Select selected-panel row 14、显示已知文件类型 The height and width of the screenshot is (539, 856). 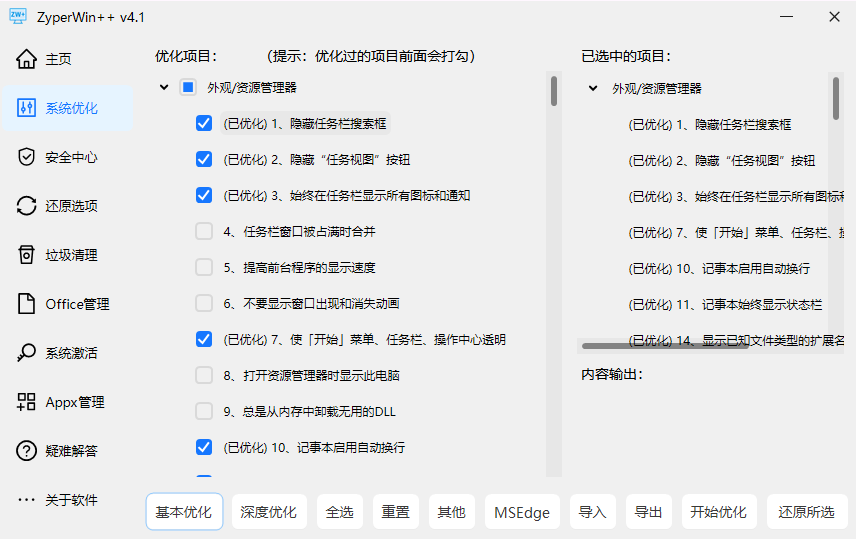[736, 340]
